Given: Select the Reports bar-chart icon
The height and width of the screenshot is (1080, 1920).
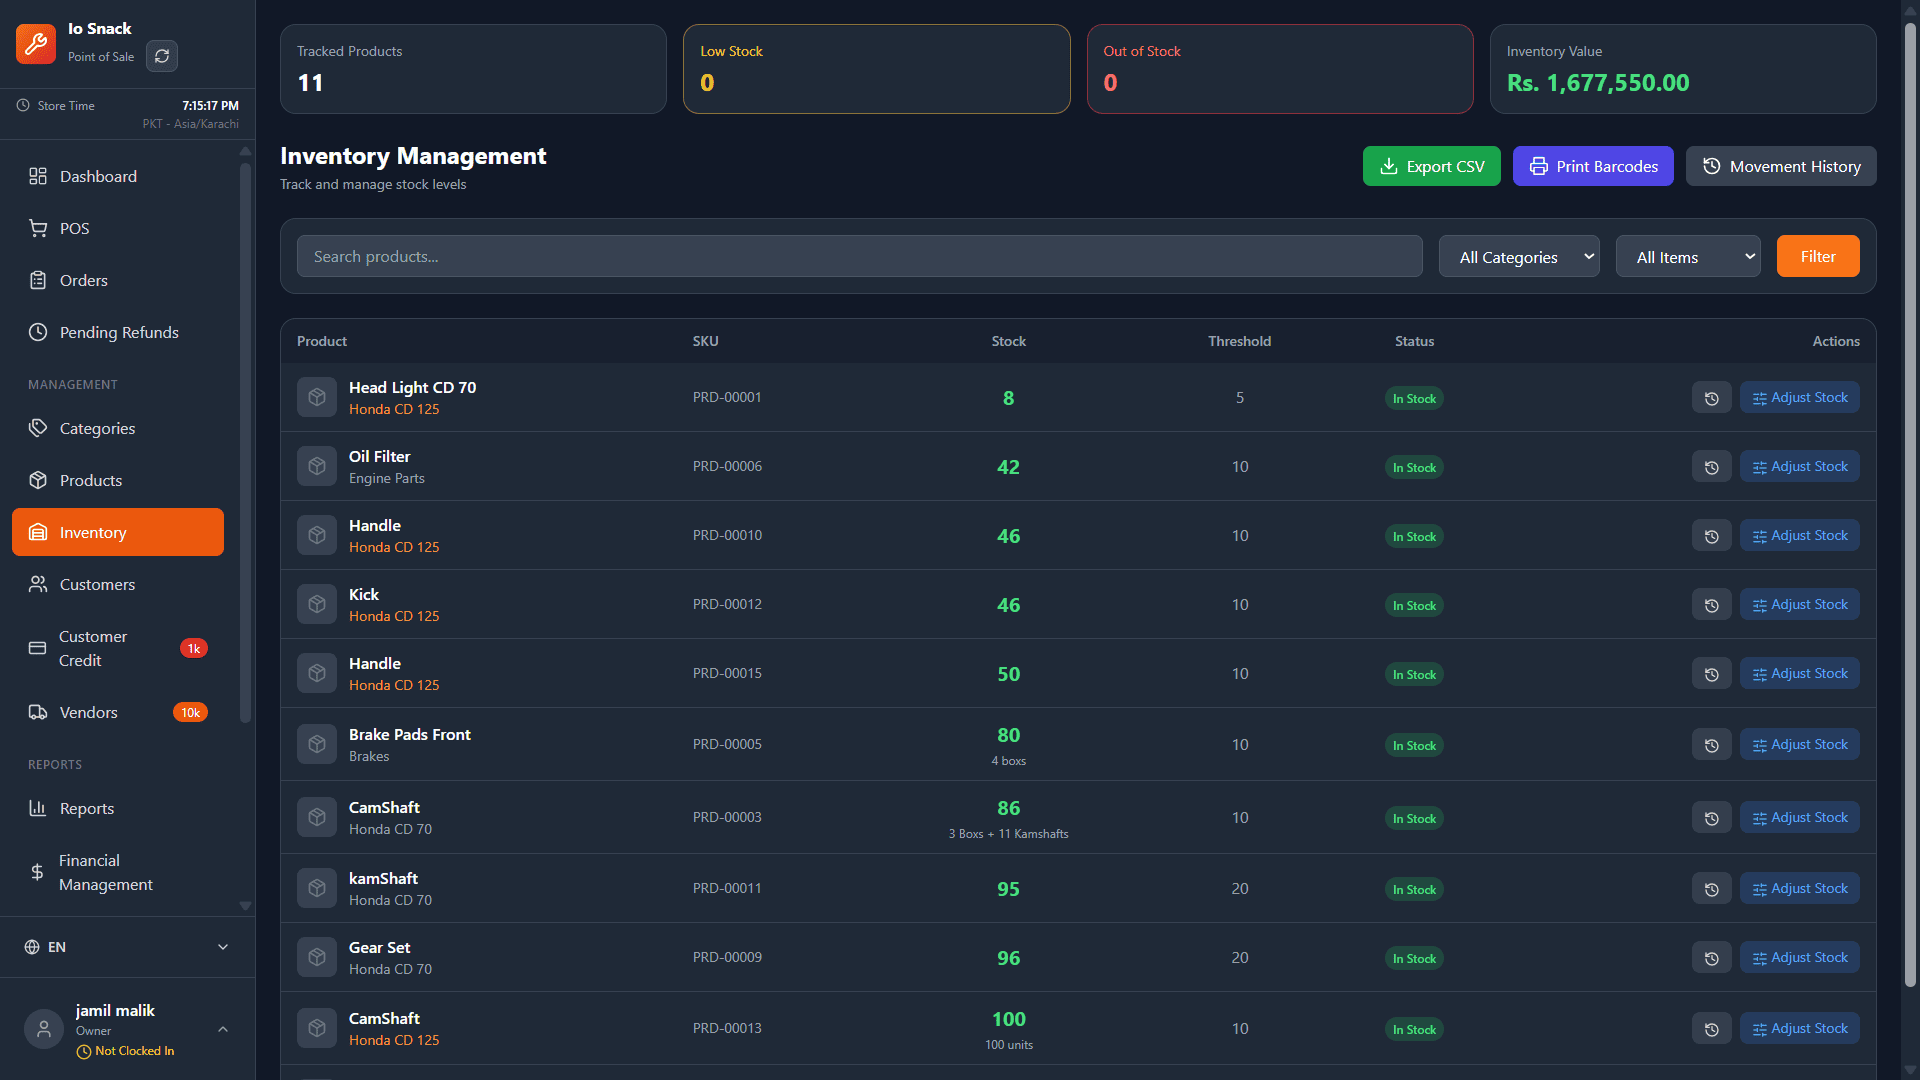Looking at the screenshot, I should pyautogui.click(x=38, y=808).
